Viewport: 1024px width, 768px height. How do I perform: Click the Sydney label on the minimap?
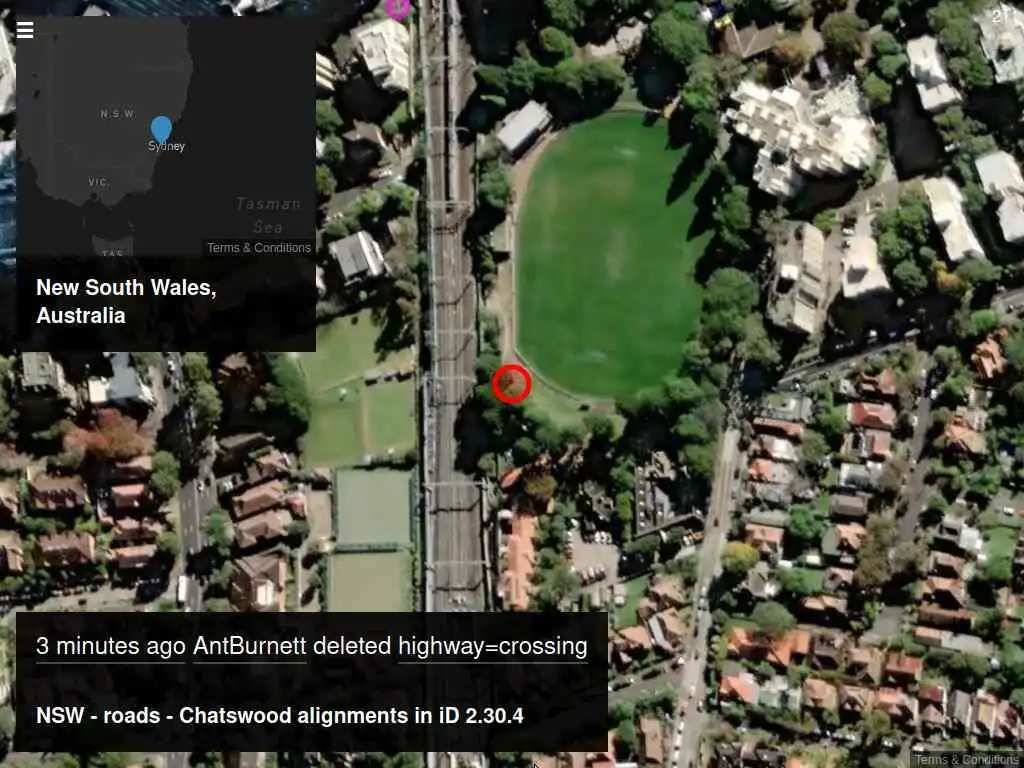click(x=167, y=146)
